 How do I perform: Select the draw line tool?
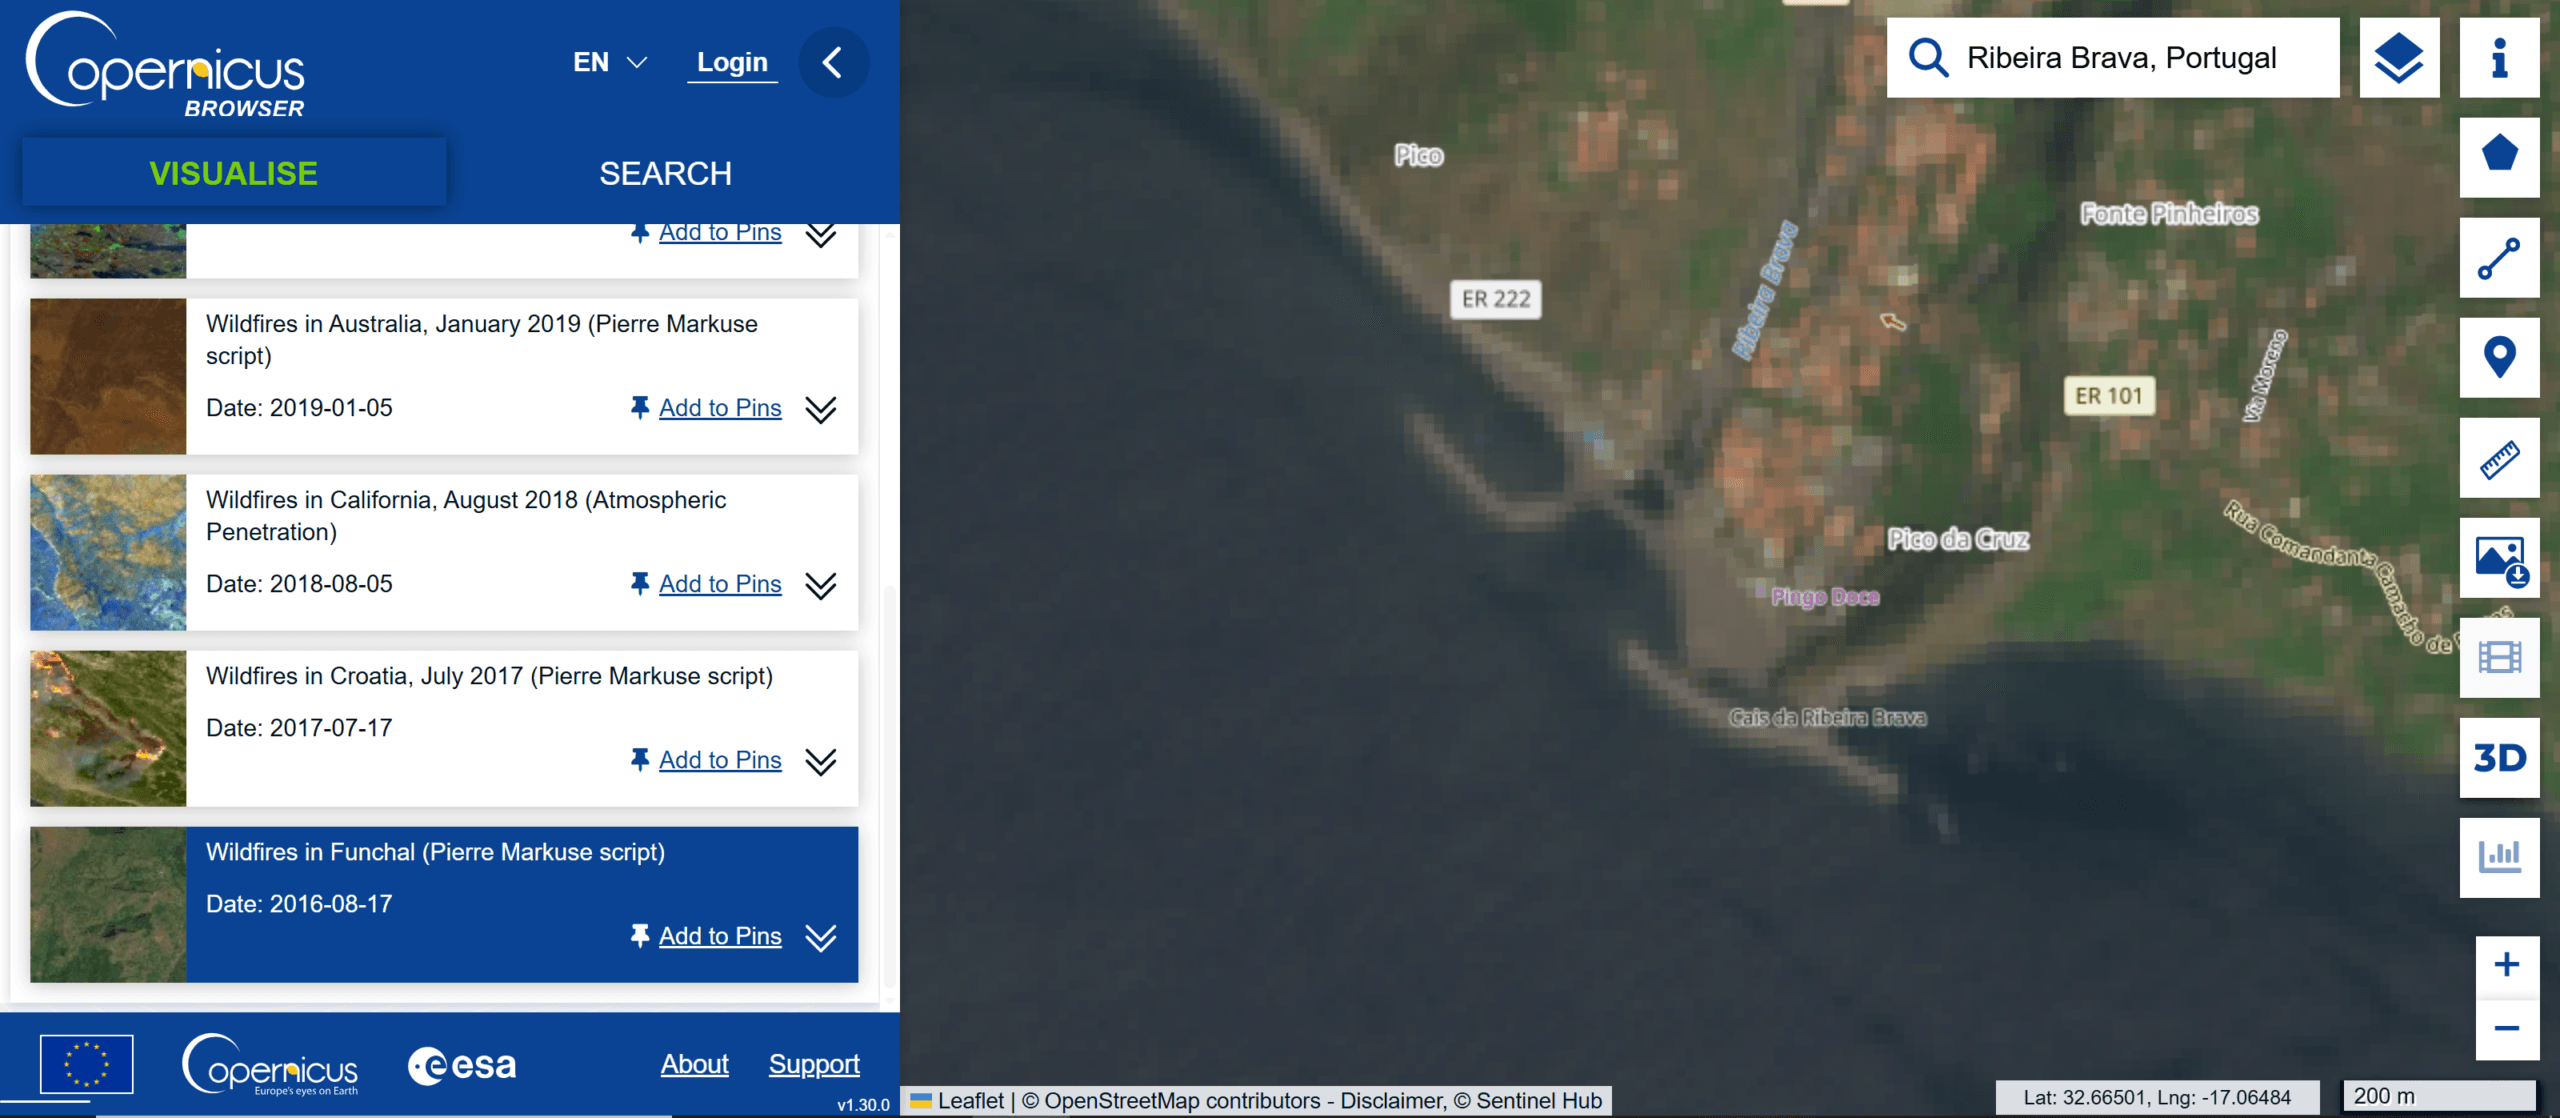(x=2498, y=258)
